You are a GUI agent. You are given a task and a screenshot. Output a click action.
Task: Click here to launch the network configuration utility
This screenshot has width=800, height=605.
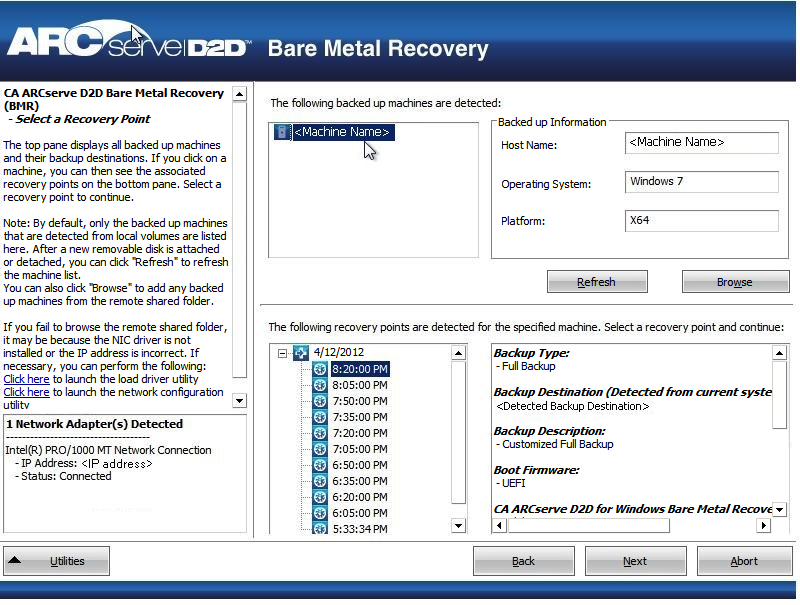point(26,391)
